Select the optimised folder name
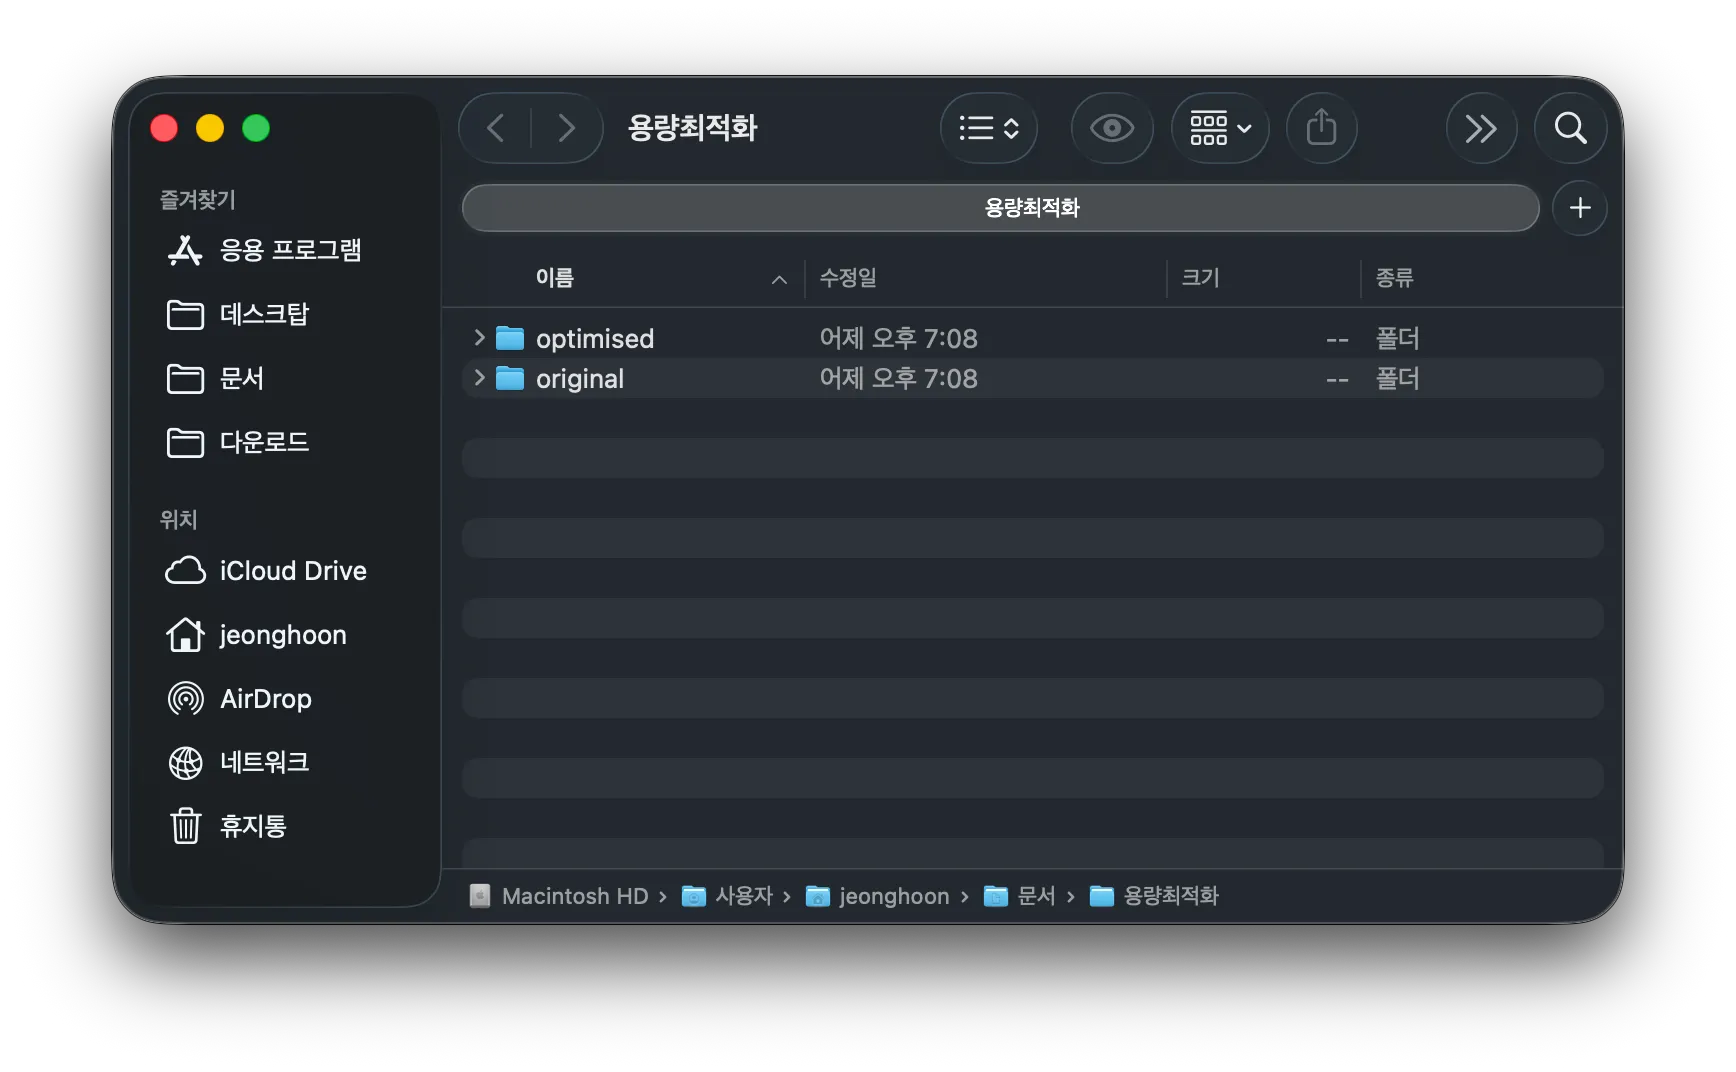The width and height of the screenshot is (1736, 1072). click(595, 339)
